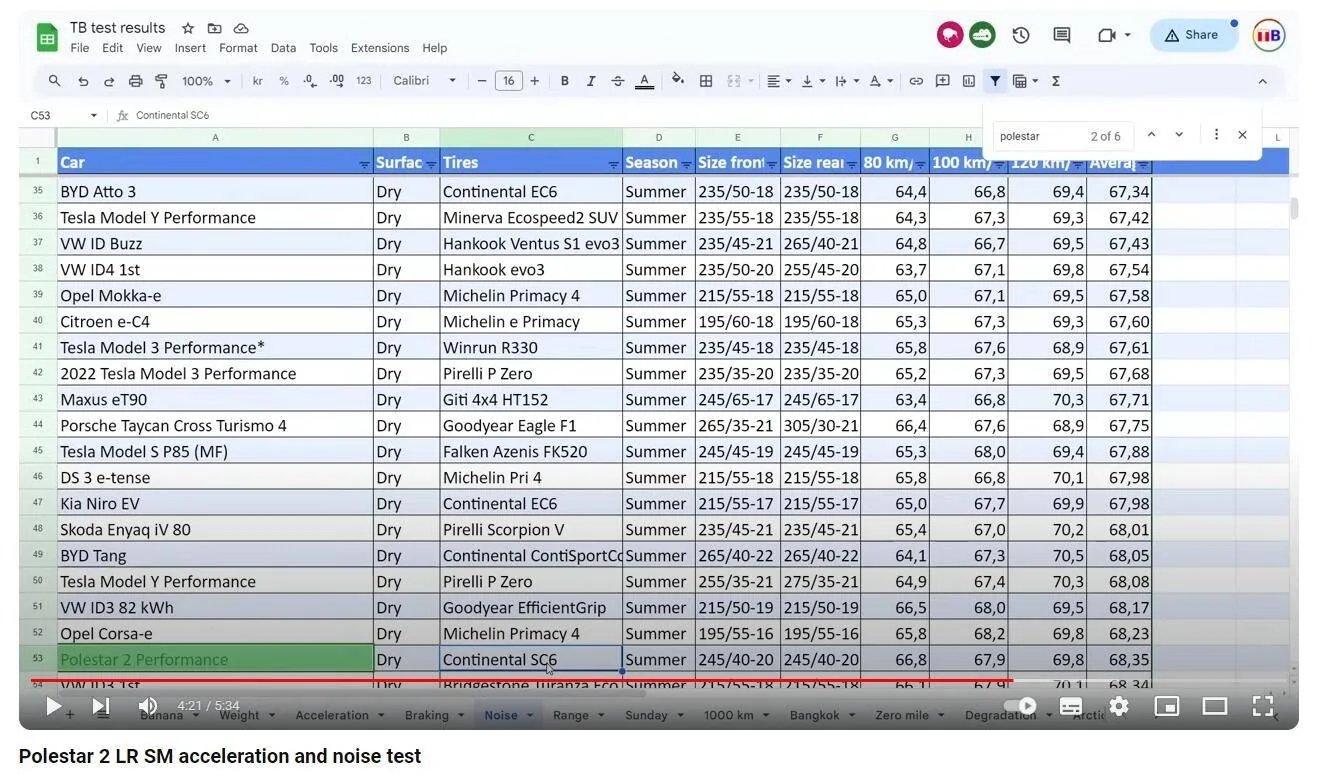Open the Data menu

coord(284,48)
